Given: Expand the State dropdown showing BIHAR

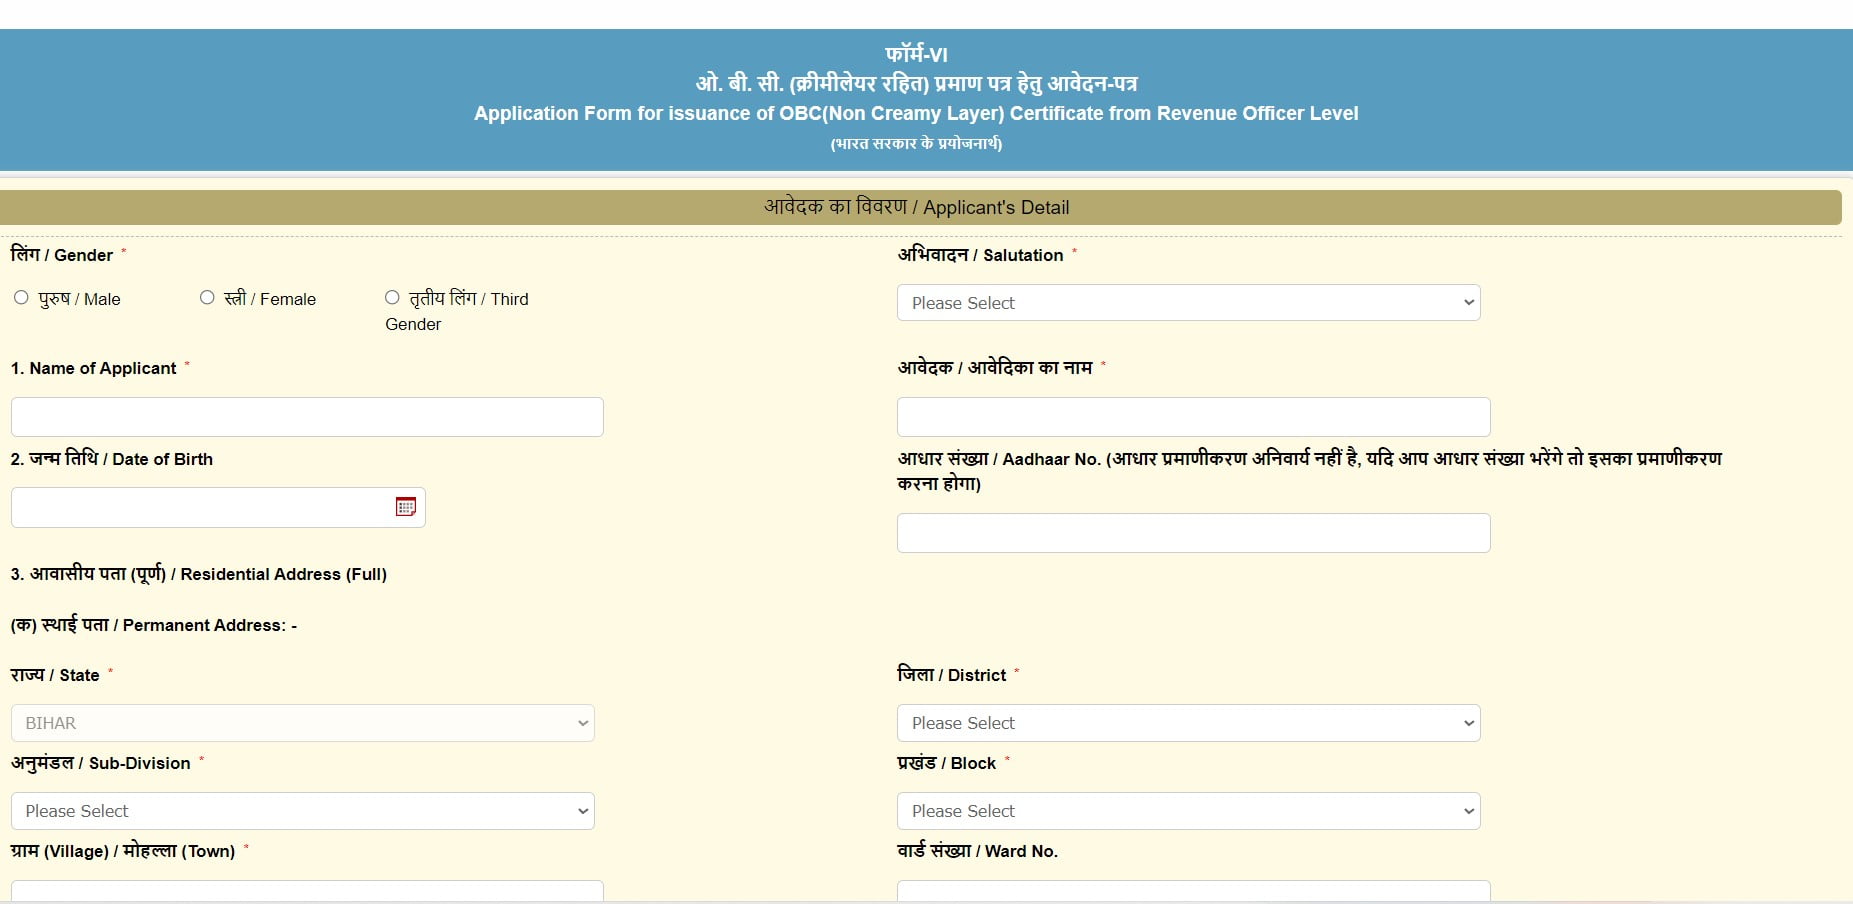Looking at the screenshot, I should click(x=302, y=723).
